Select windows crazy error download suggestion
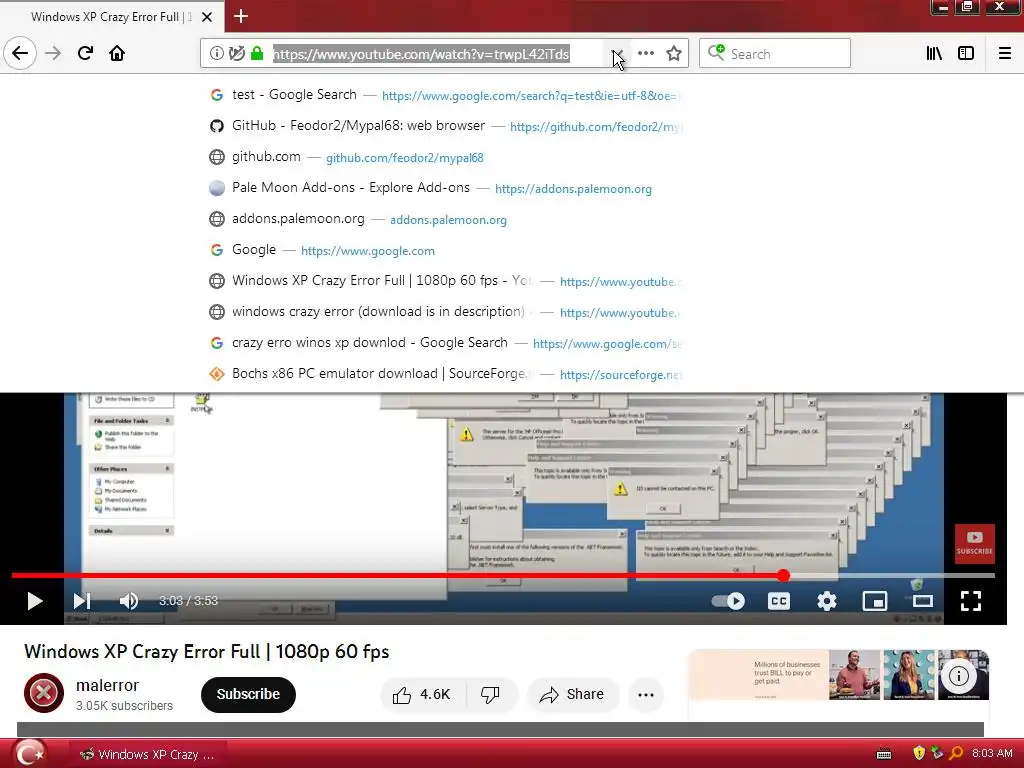The width and height of the screenshot is (1024, 768). [x=444, y=312]
